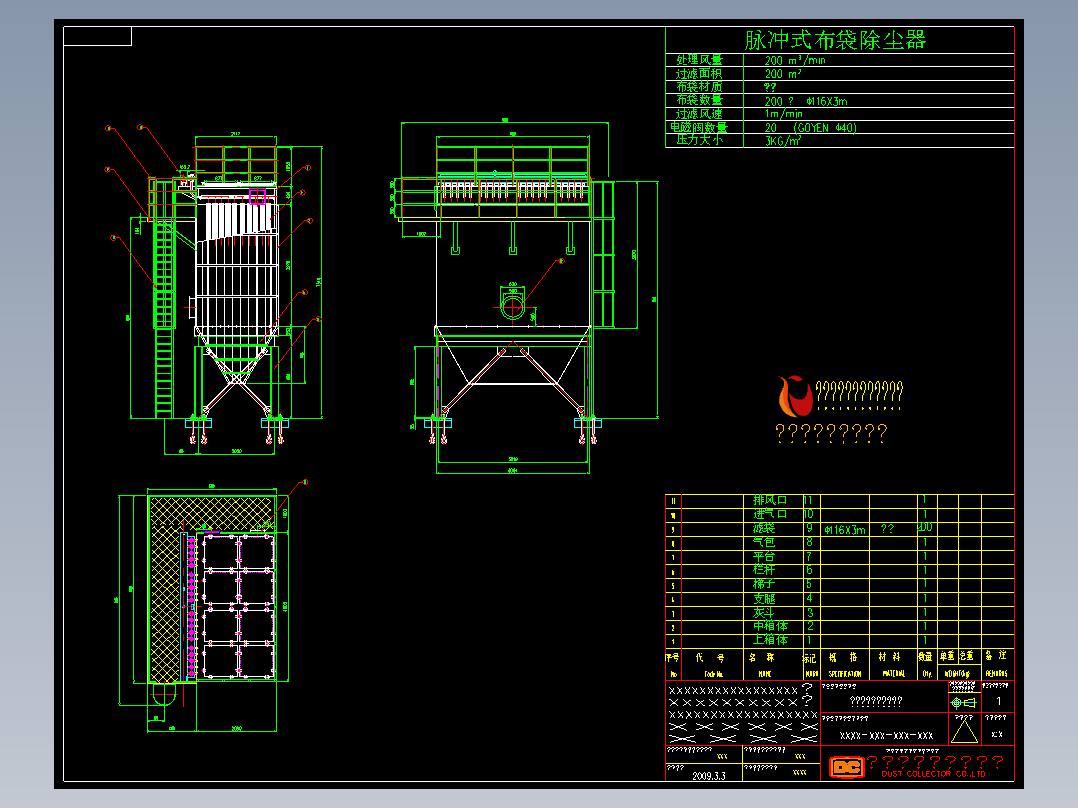Screen dimensions: 1078x808
Task: Click the 1m/min value
Action: pyautogui.click(x=784, y=114)
